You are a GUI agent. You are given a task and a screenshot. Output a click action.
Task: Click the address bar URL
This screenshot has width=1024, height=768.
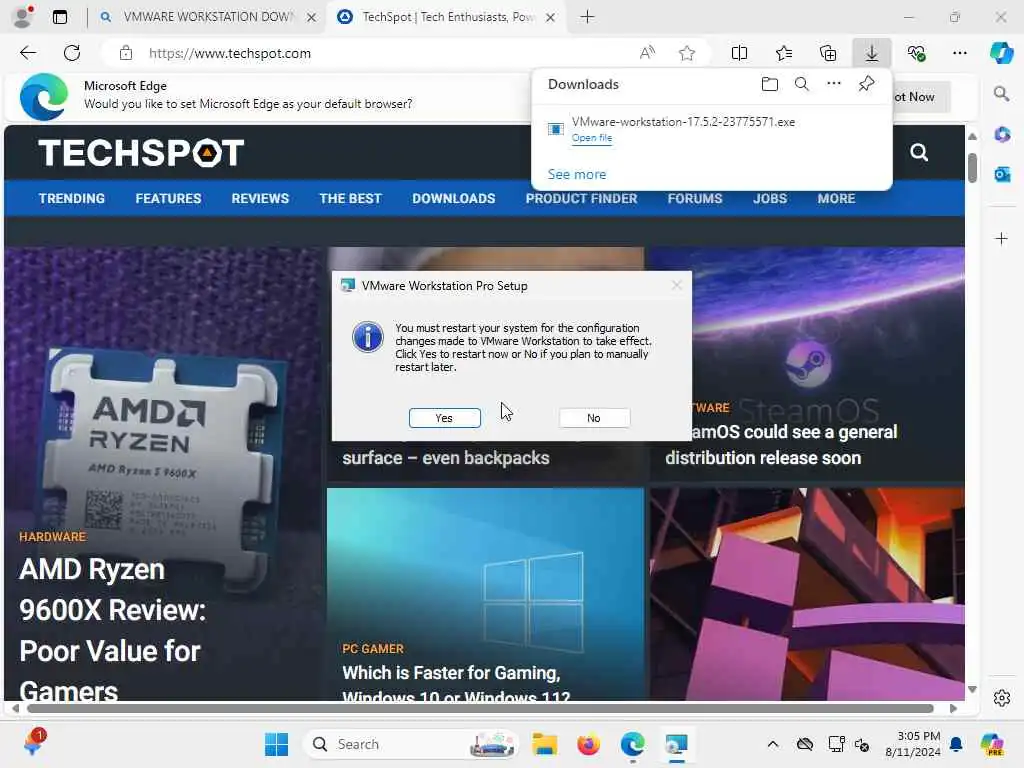(230, 54)
